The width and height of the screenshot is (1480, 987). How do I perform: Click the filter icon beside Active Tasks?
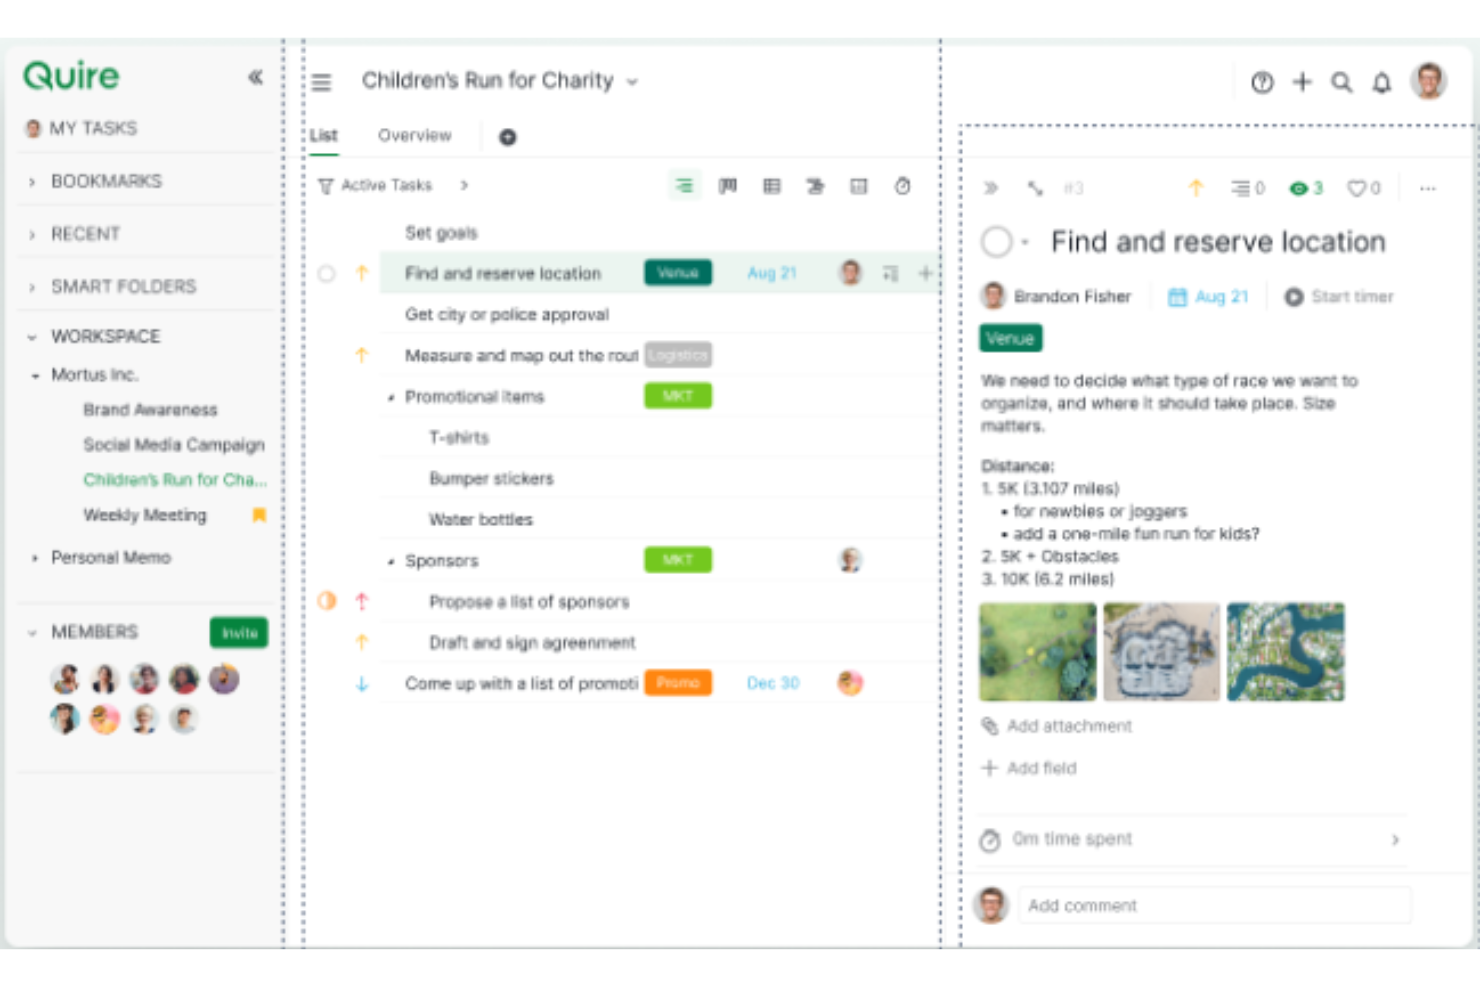[325, 186]
